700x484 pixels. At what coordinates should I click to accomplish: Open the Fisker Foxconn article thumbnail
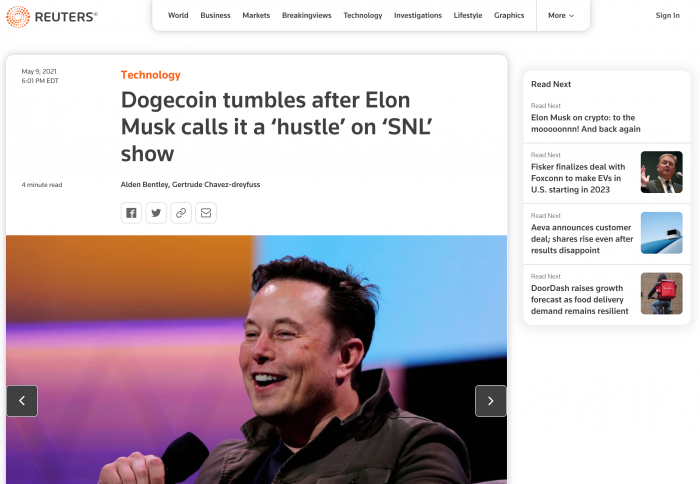coord(662,172)
